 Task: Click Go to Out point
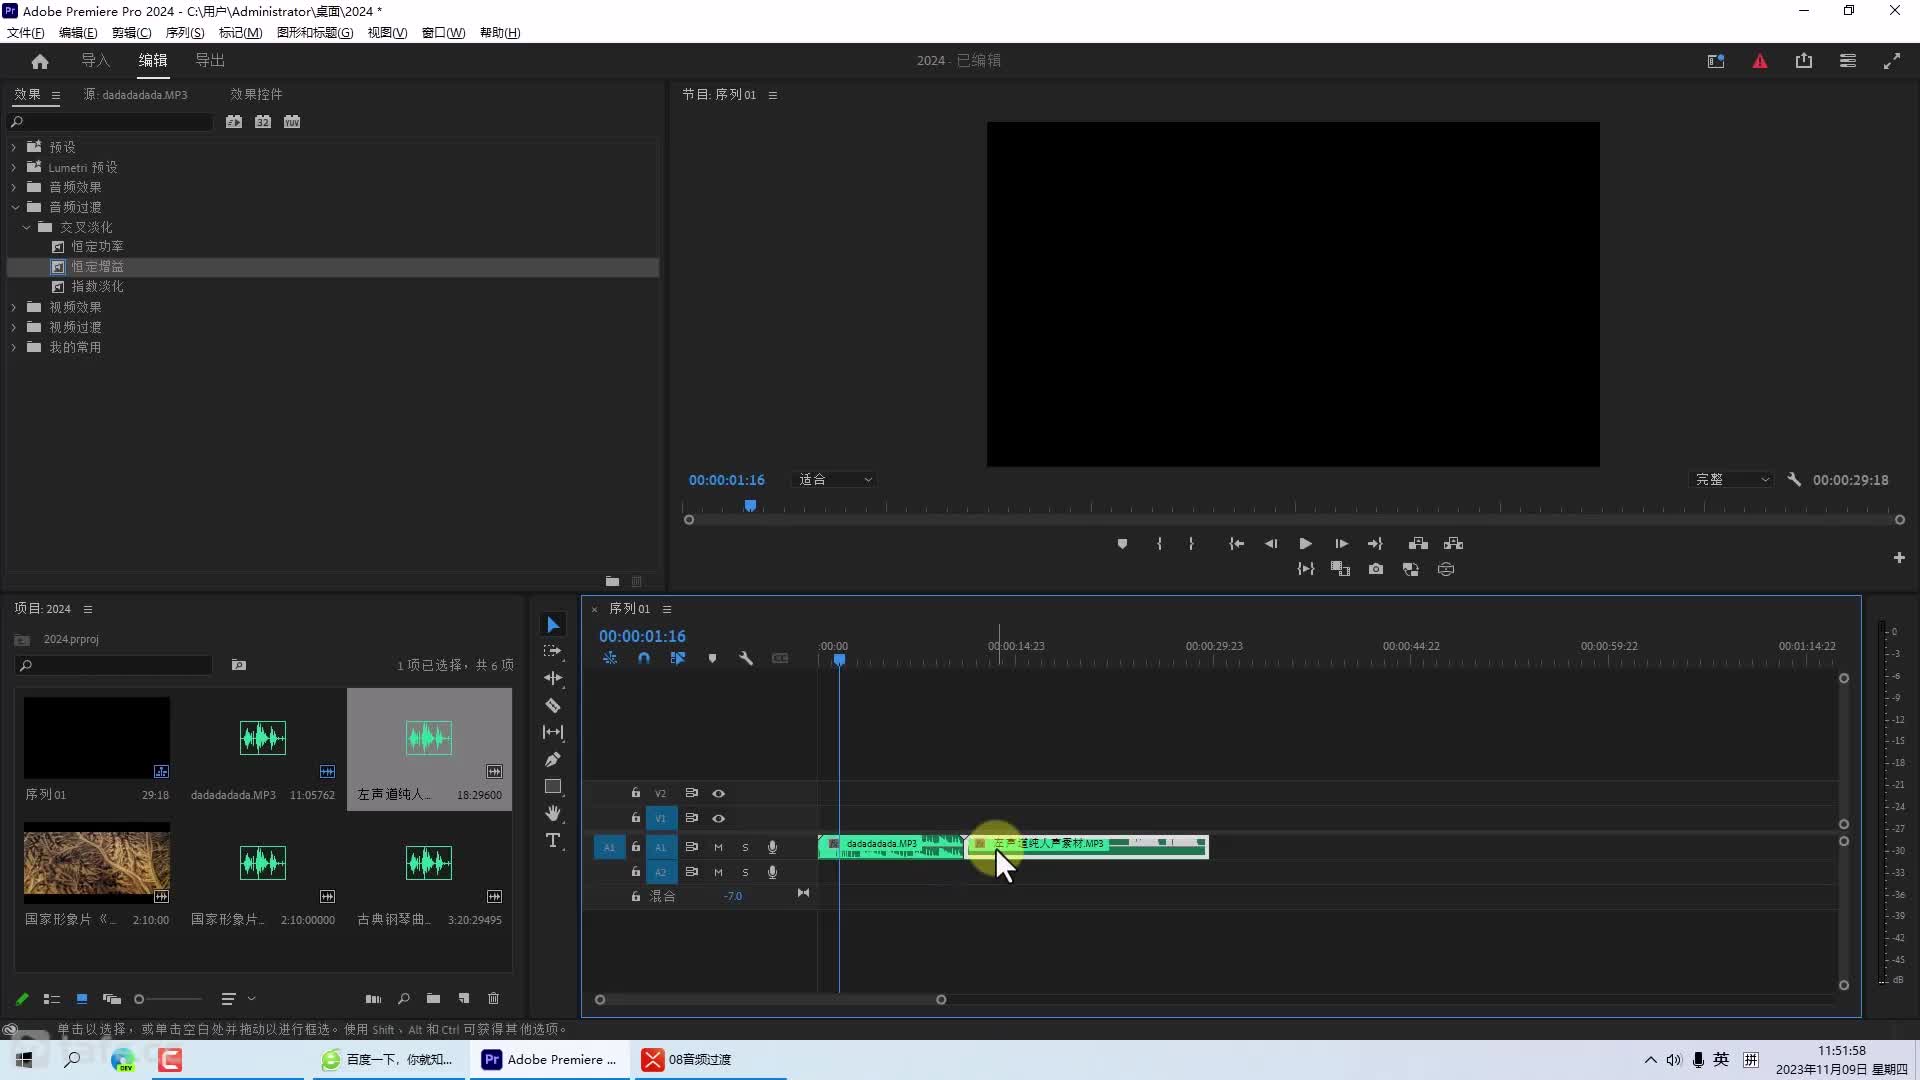(1375, 544)
